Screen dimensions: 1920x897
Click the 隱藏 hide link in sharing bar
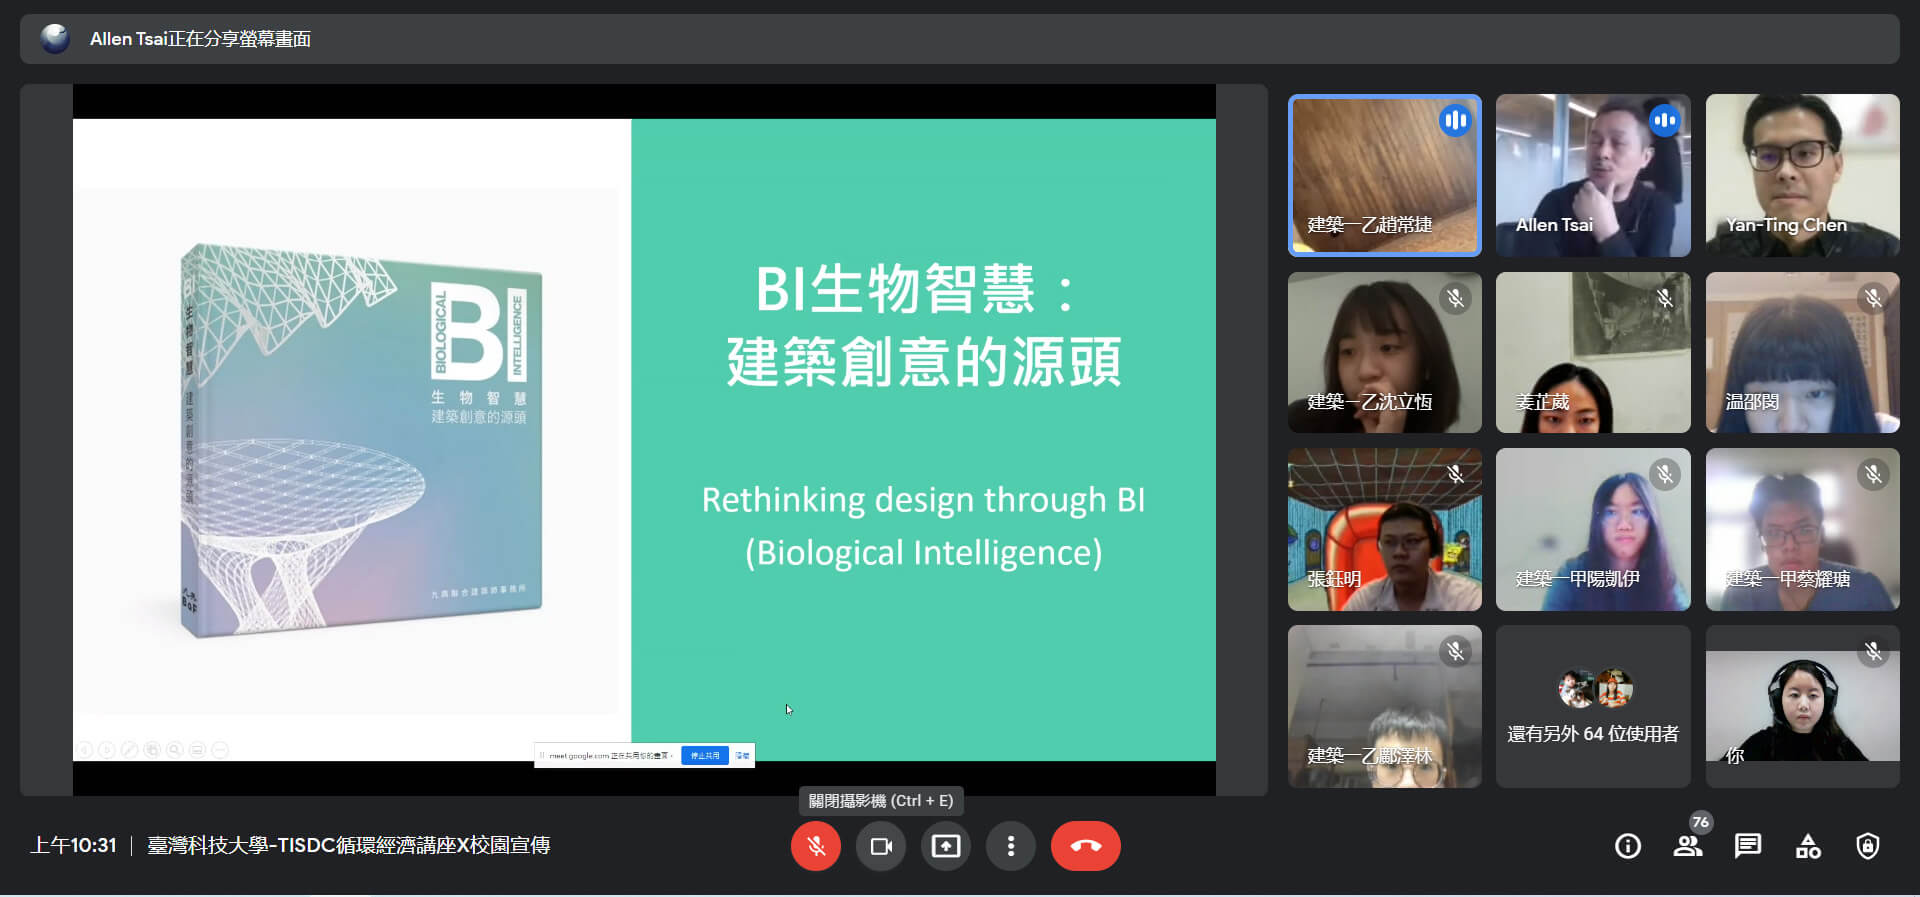coord(743,756)
